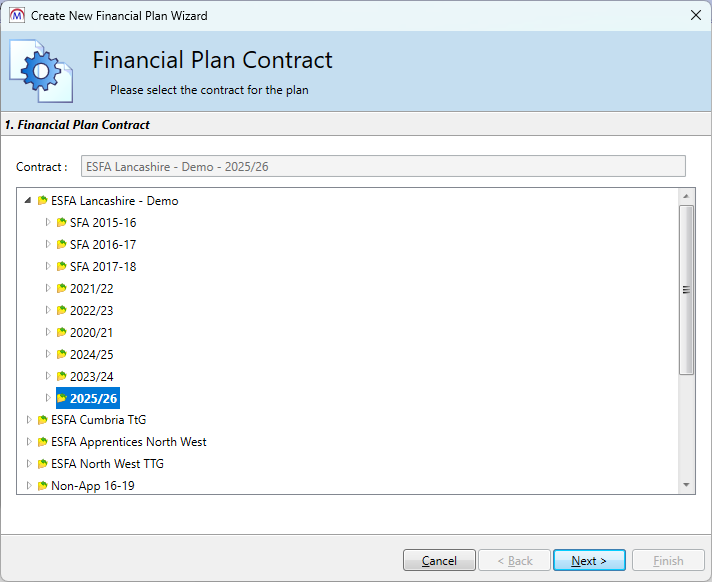The width and height of the screenshot is (712, 582).
Task: Choose the 2022/23 tree entry
Action: click(91, 311)
